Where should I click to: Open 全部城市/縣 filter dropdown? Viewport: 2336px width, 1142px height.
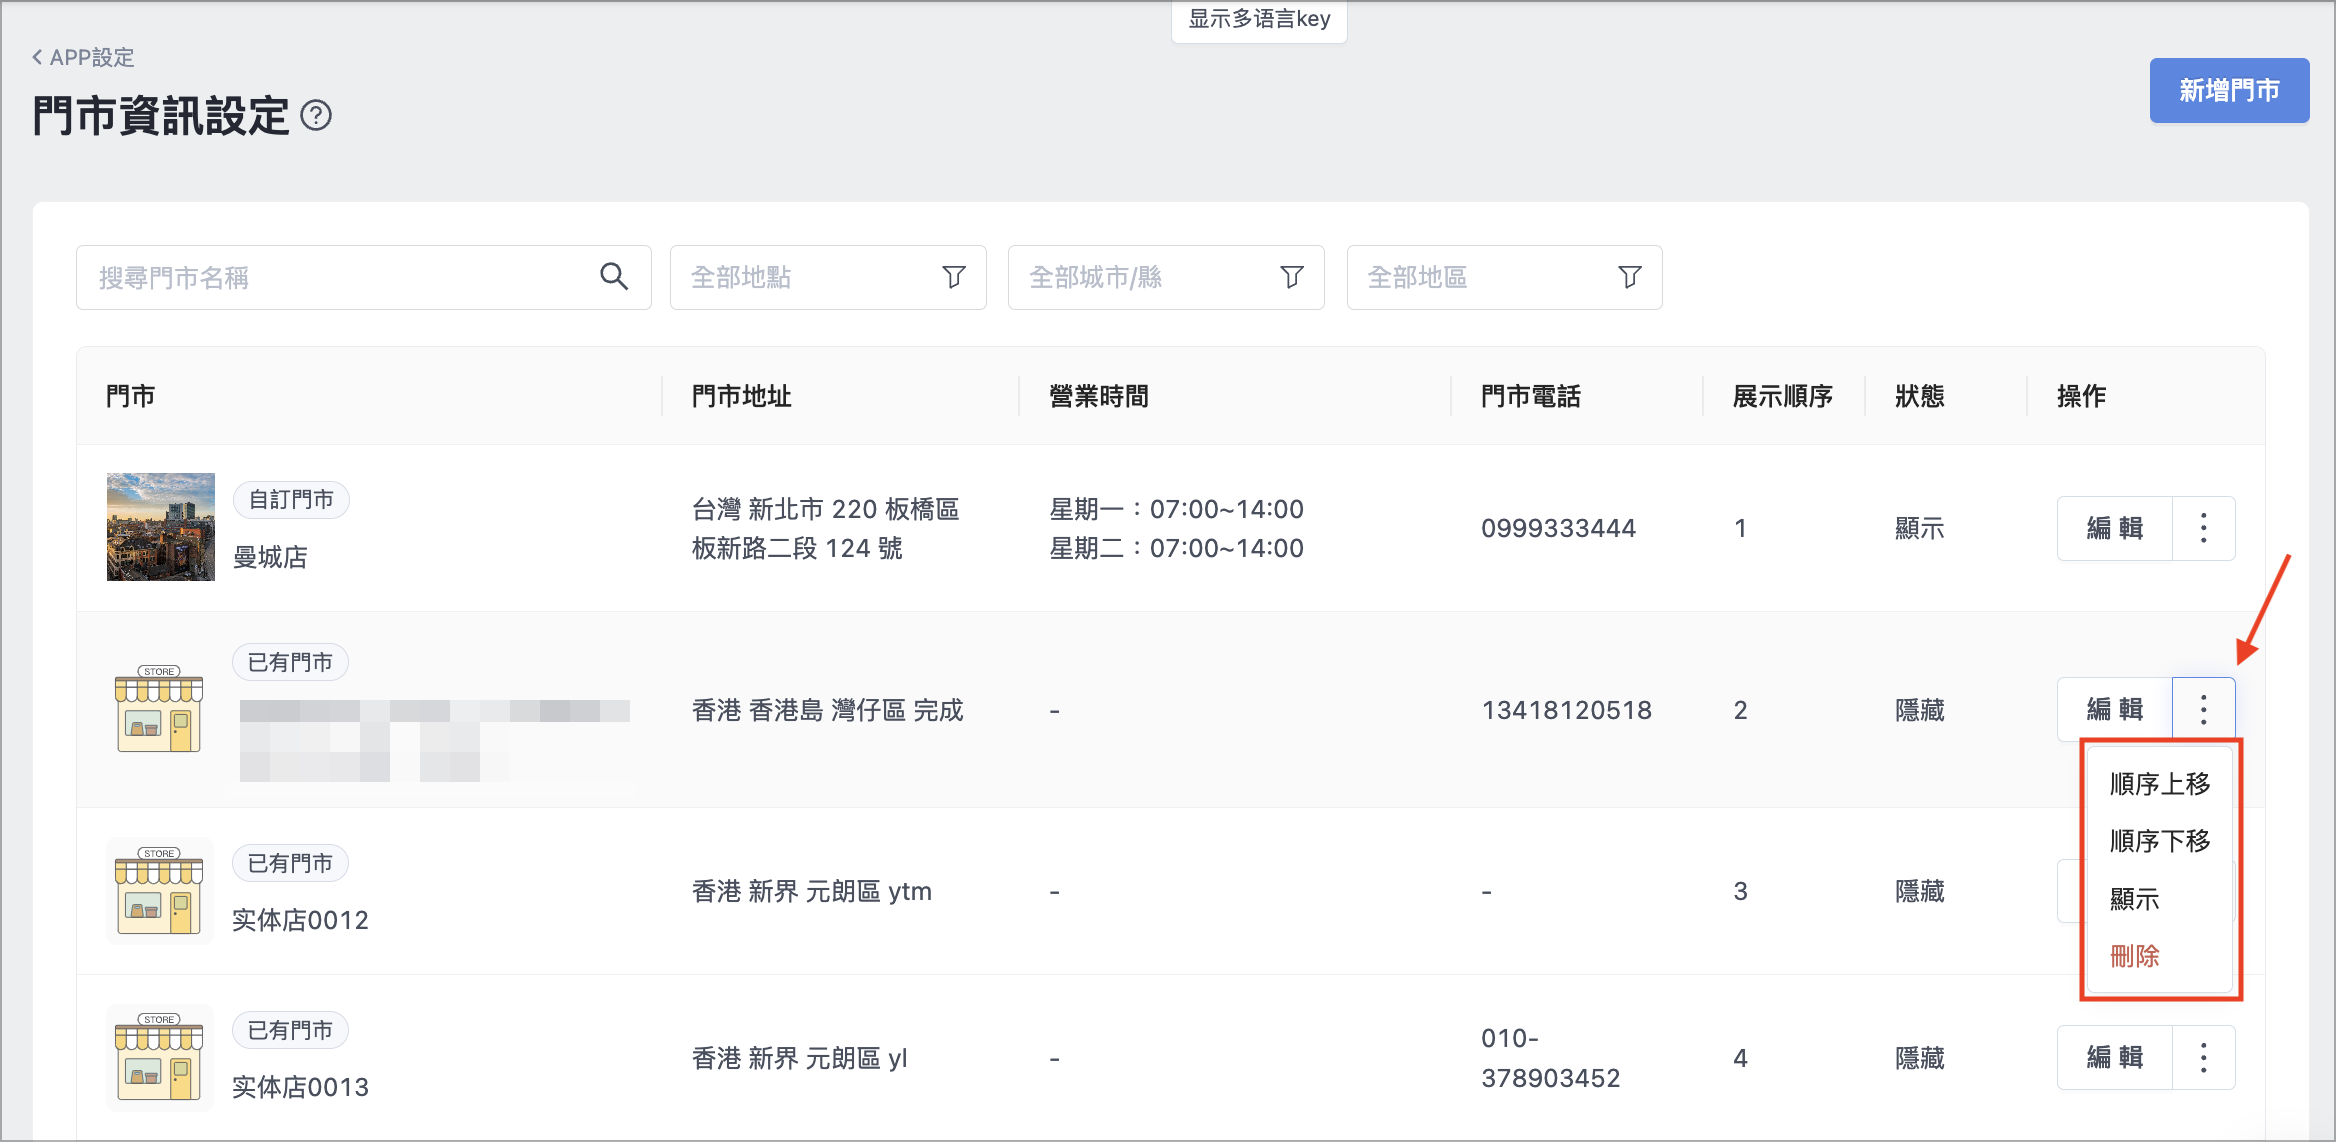(x=1166, y=277)
